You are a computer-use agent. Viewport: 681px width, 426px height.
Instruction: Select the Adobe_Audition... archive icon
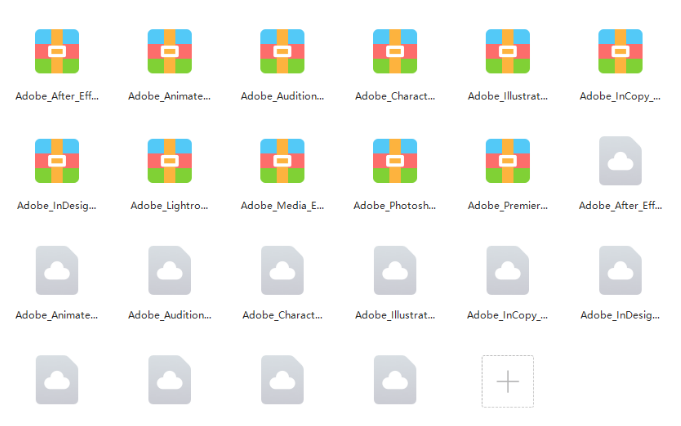282,51
